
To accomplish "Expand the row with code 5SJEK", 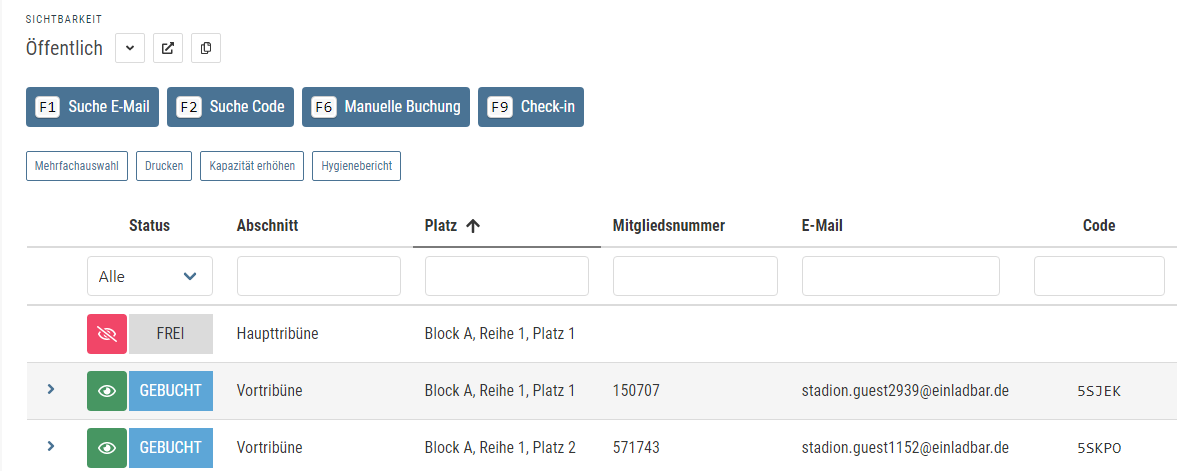I will coord(51,389).
